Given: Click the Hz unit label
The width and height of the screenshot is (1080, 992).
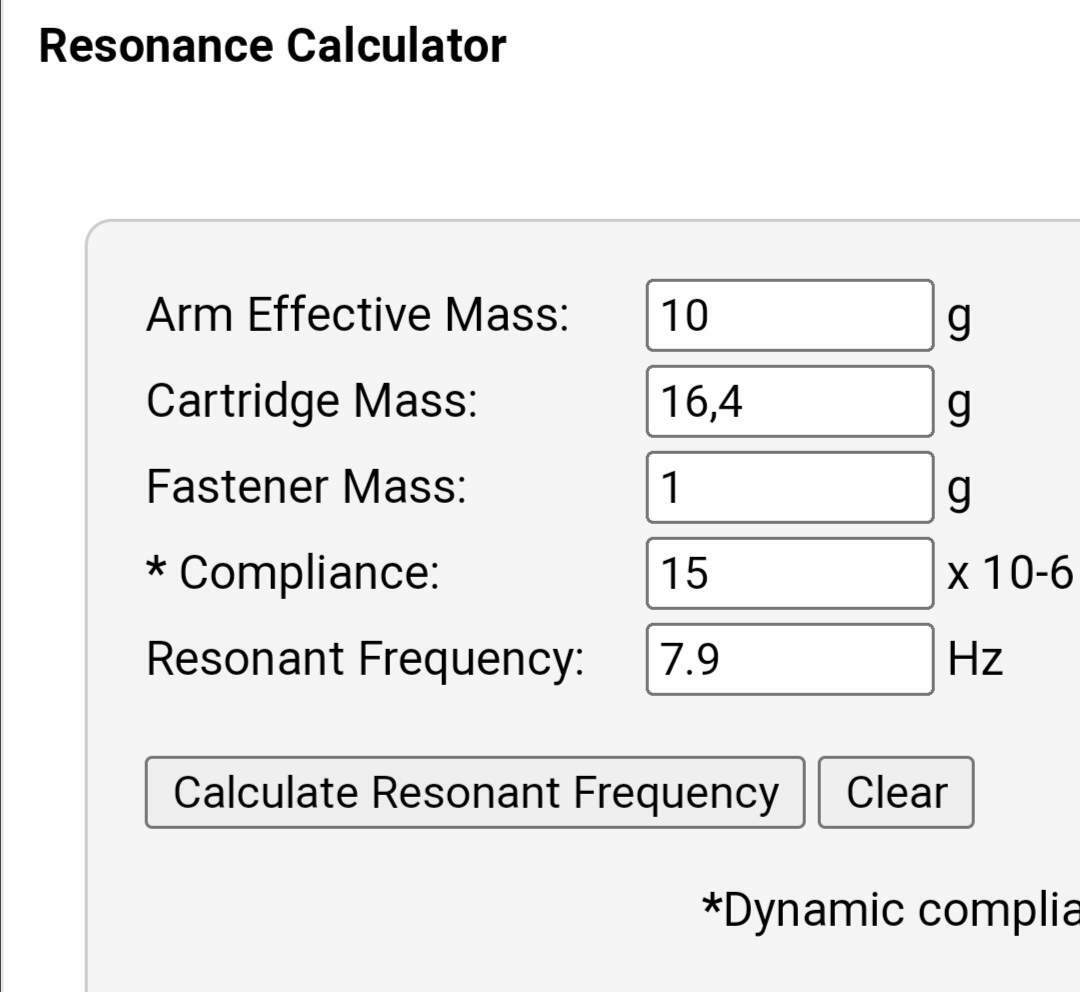Looking at the screenshot, I should 975,659.
